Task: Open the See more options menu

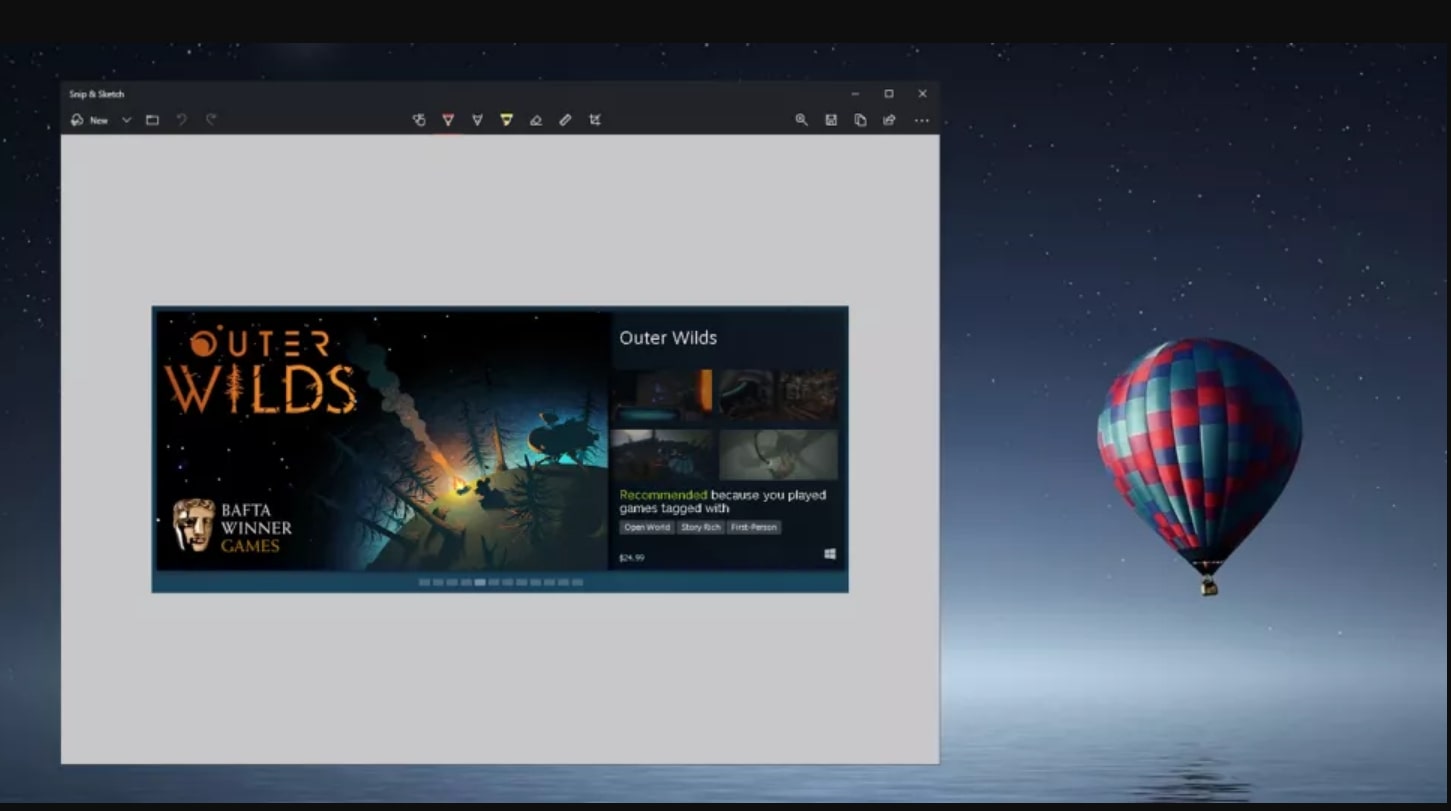Action: 921,120
